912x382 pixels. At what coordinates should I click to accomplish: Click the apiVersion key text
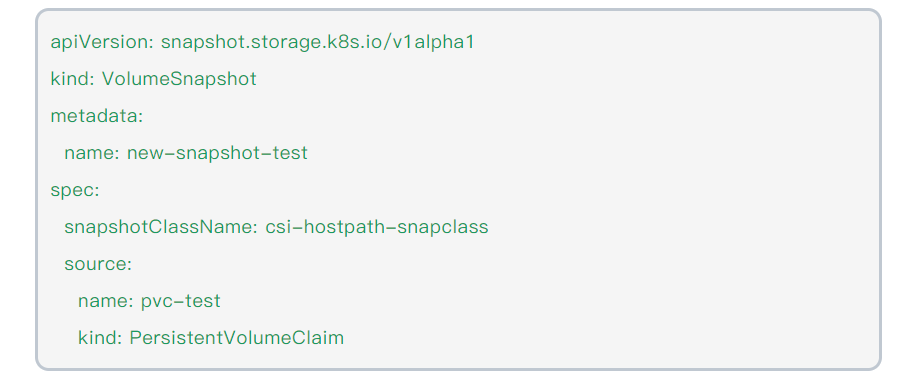[102, 42]
